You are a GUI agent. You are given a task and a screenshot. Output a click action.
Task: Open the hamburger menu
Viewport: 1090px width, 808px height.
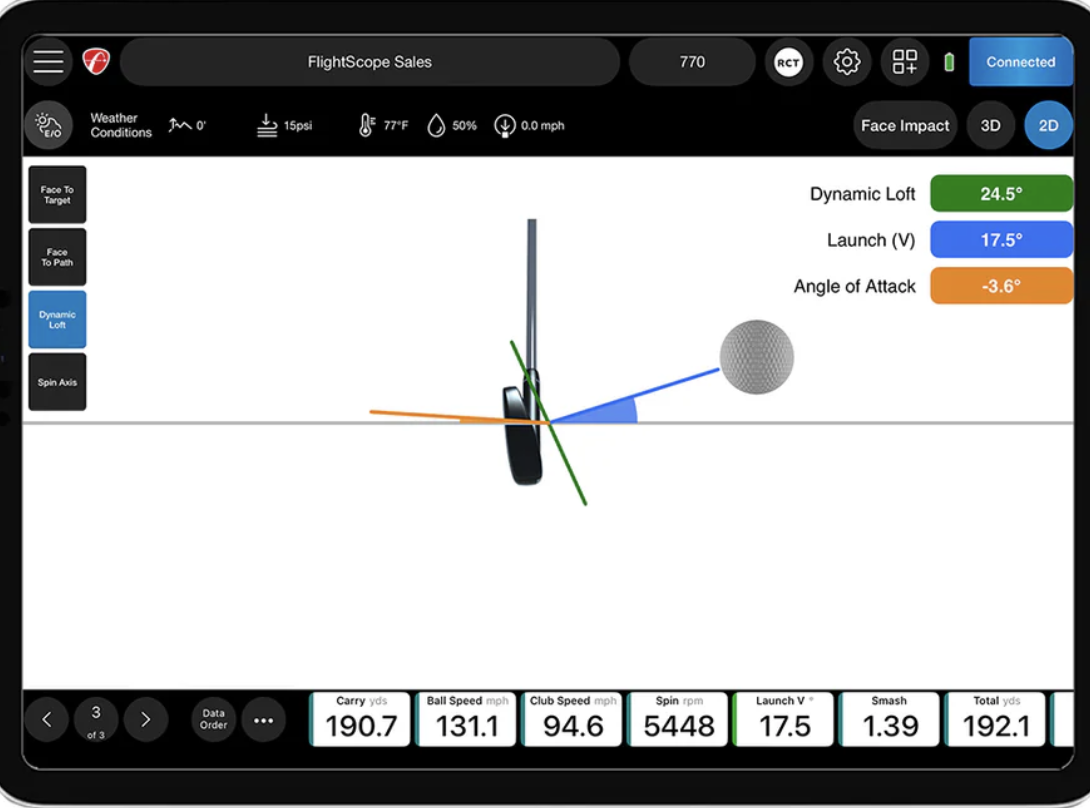coord(48,62)
